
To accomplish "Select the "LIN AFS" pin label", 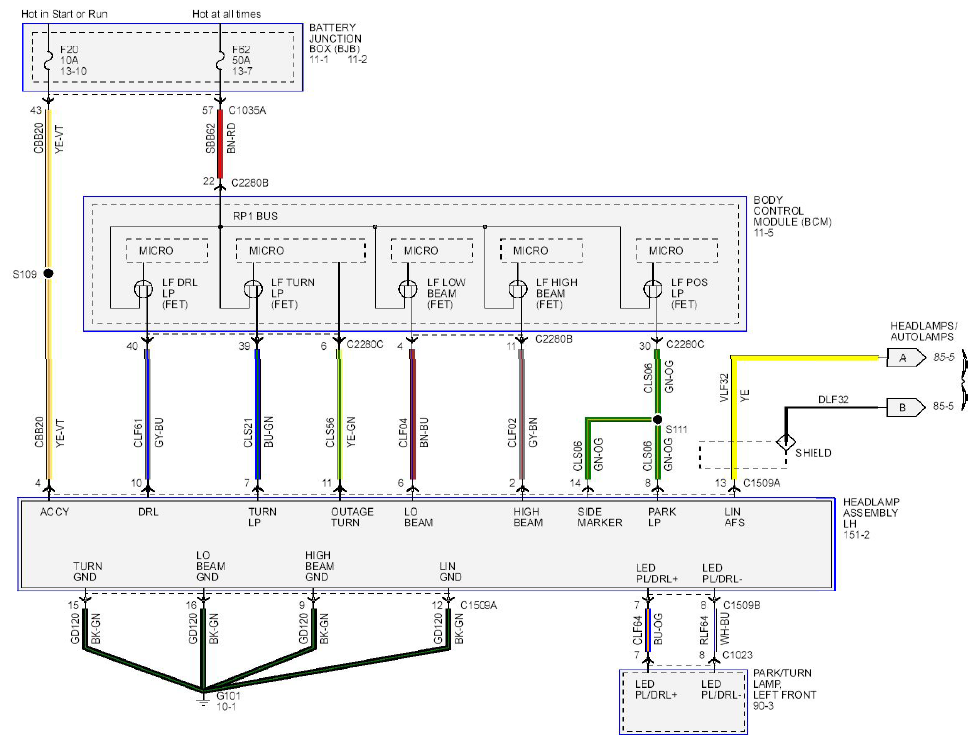I will (x=734, y=517).
